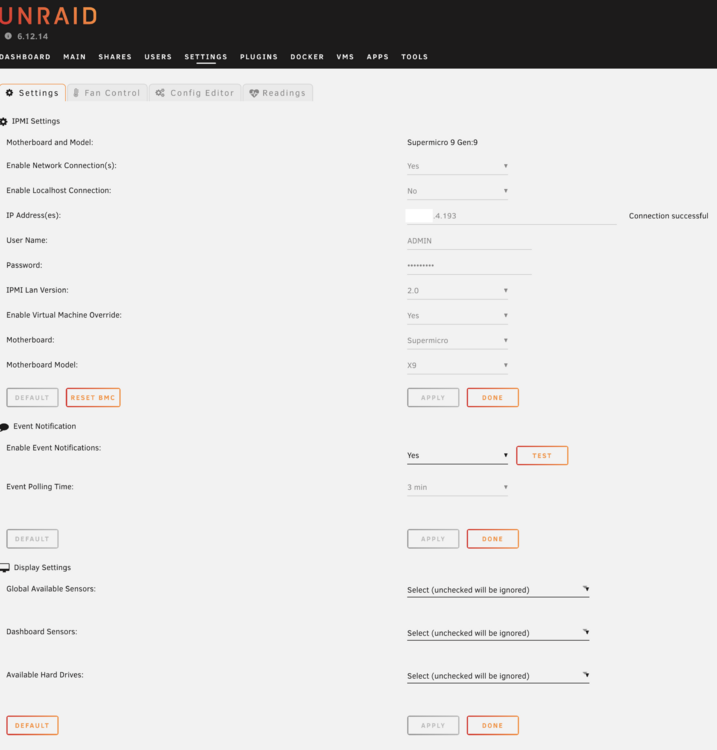The image size is (717, 750).
Task: Click the Test notification button
Action: [x=542, y=456]
